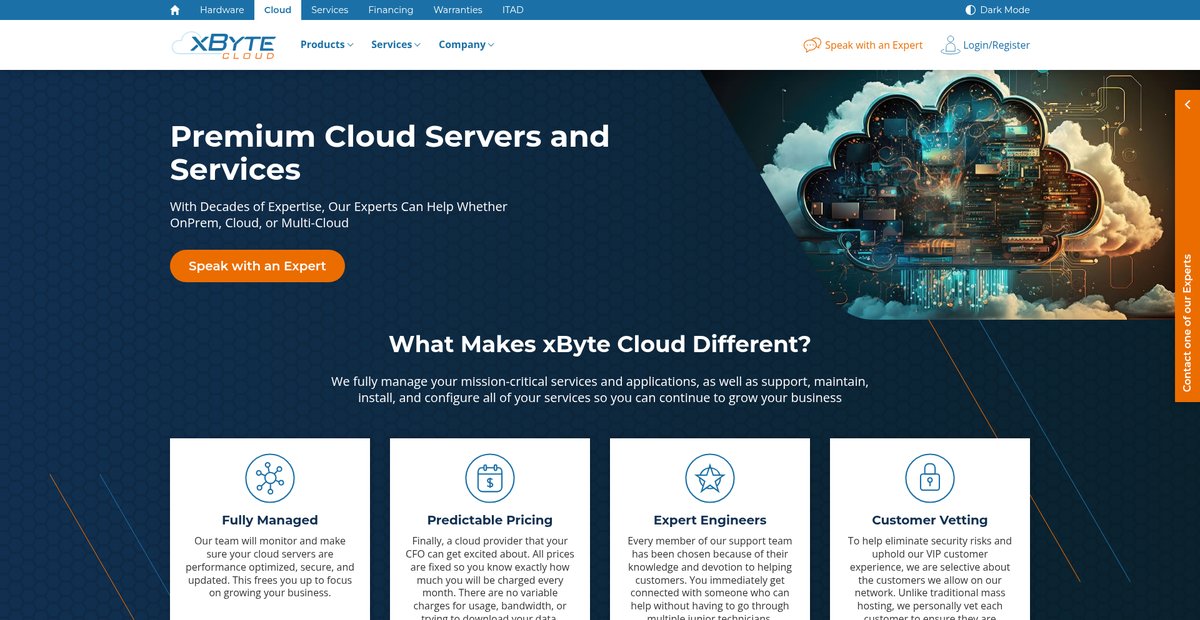
Task: Open Contact one of our Experts side tab
Action: click(x=1187, y=323)
